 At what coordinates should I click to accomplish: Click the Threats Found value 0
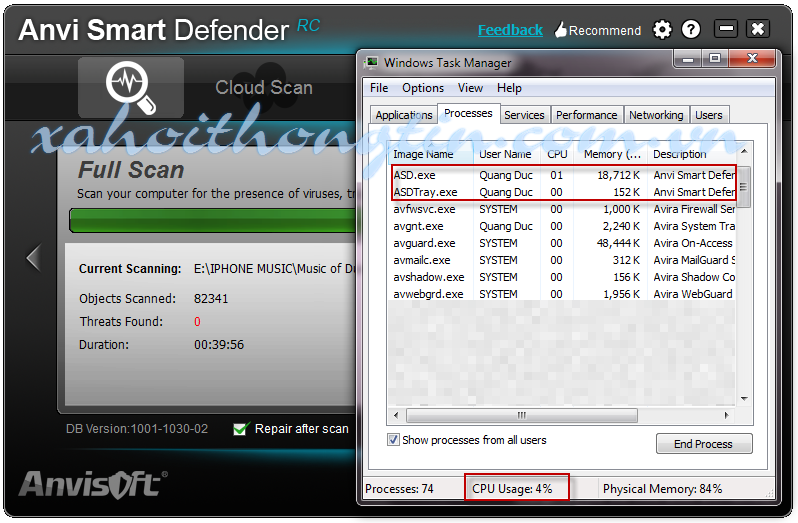pos(197,322)
